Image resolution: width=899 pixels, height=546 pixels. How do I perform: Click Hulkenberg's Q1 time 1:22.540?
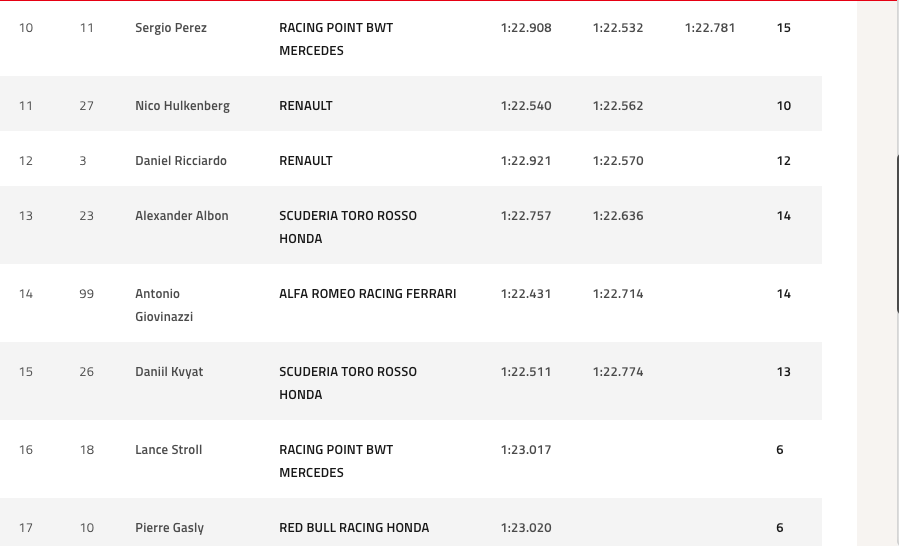[x=526, y=106]
